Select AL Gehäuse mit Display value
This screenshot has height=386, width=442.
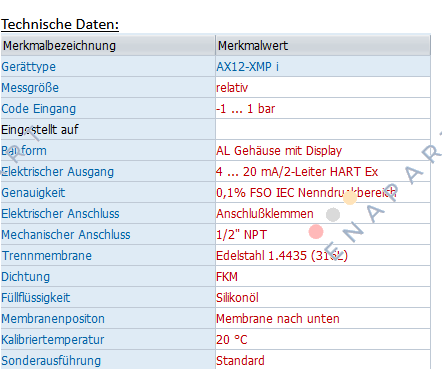pos(279,151)
